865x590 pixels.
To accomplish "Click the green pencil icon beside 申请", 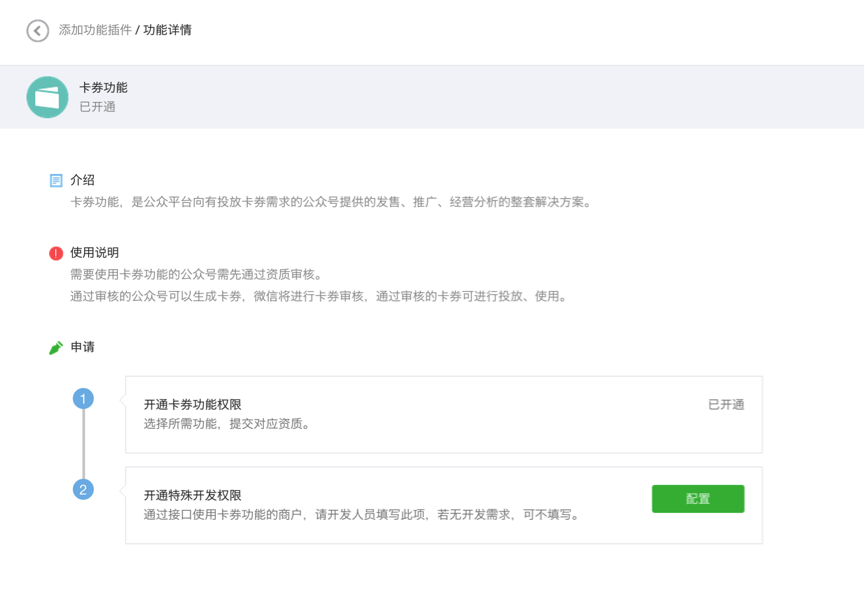I will (x=56, y=347).
